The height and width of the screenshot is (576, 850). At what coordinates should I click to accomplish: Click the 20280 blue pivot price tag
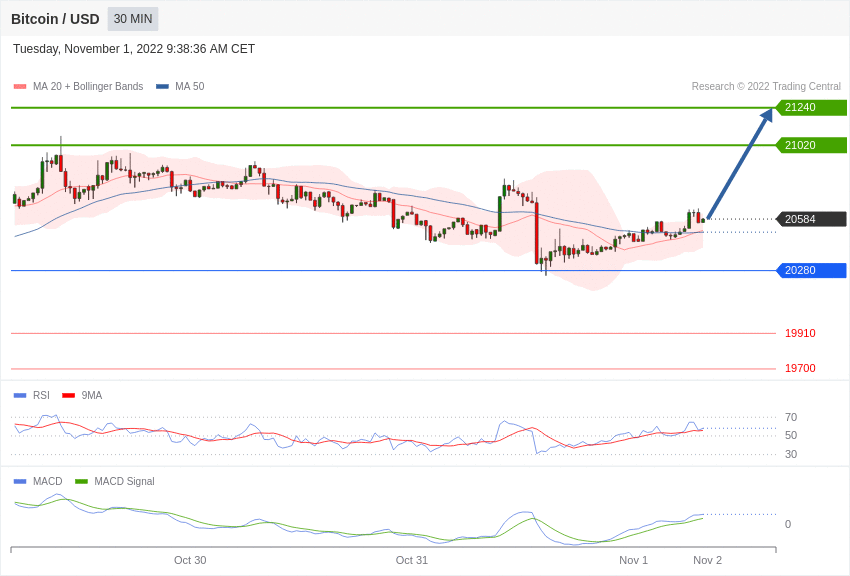811,270
